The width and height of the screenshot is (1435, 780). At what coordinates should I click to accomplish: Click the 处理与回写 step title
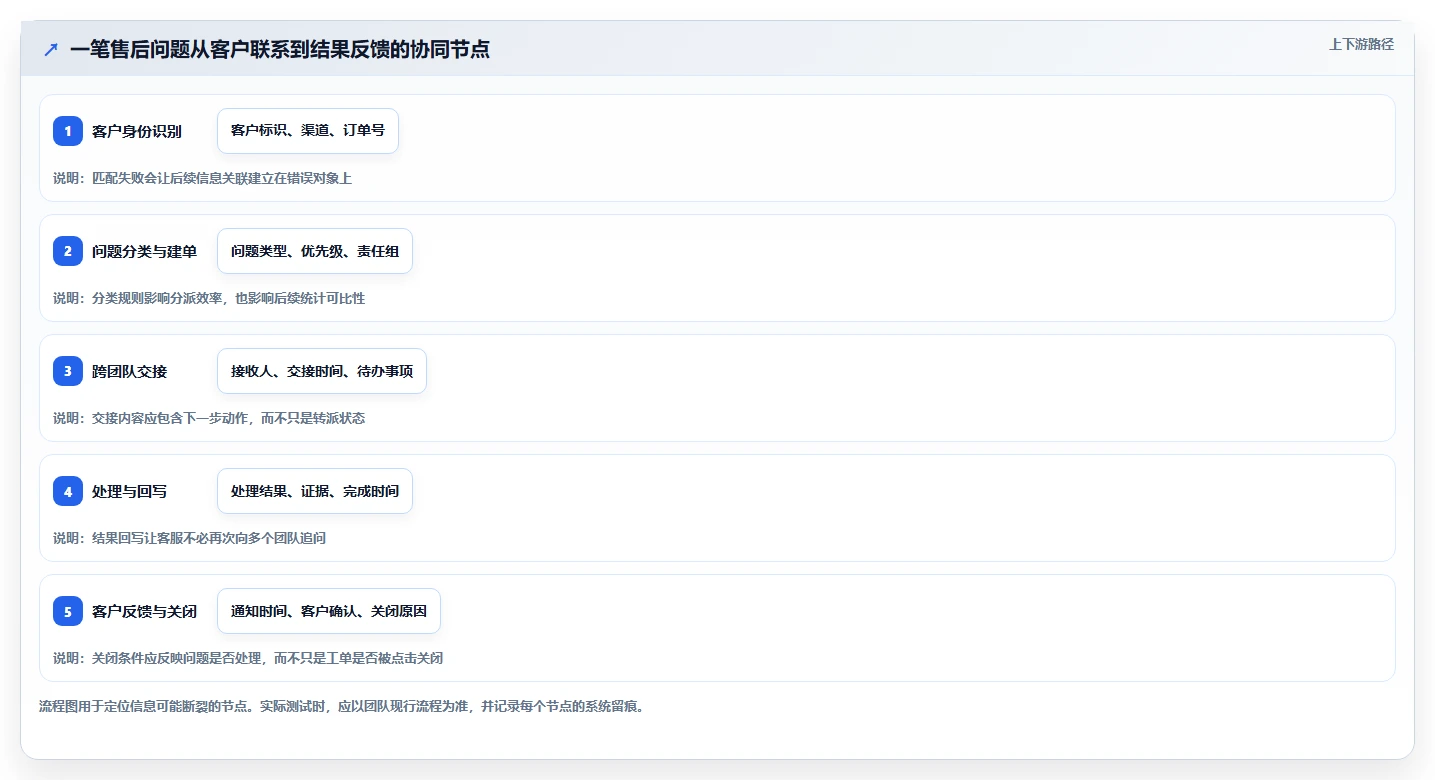point(130,491)
